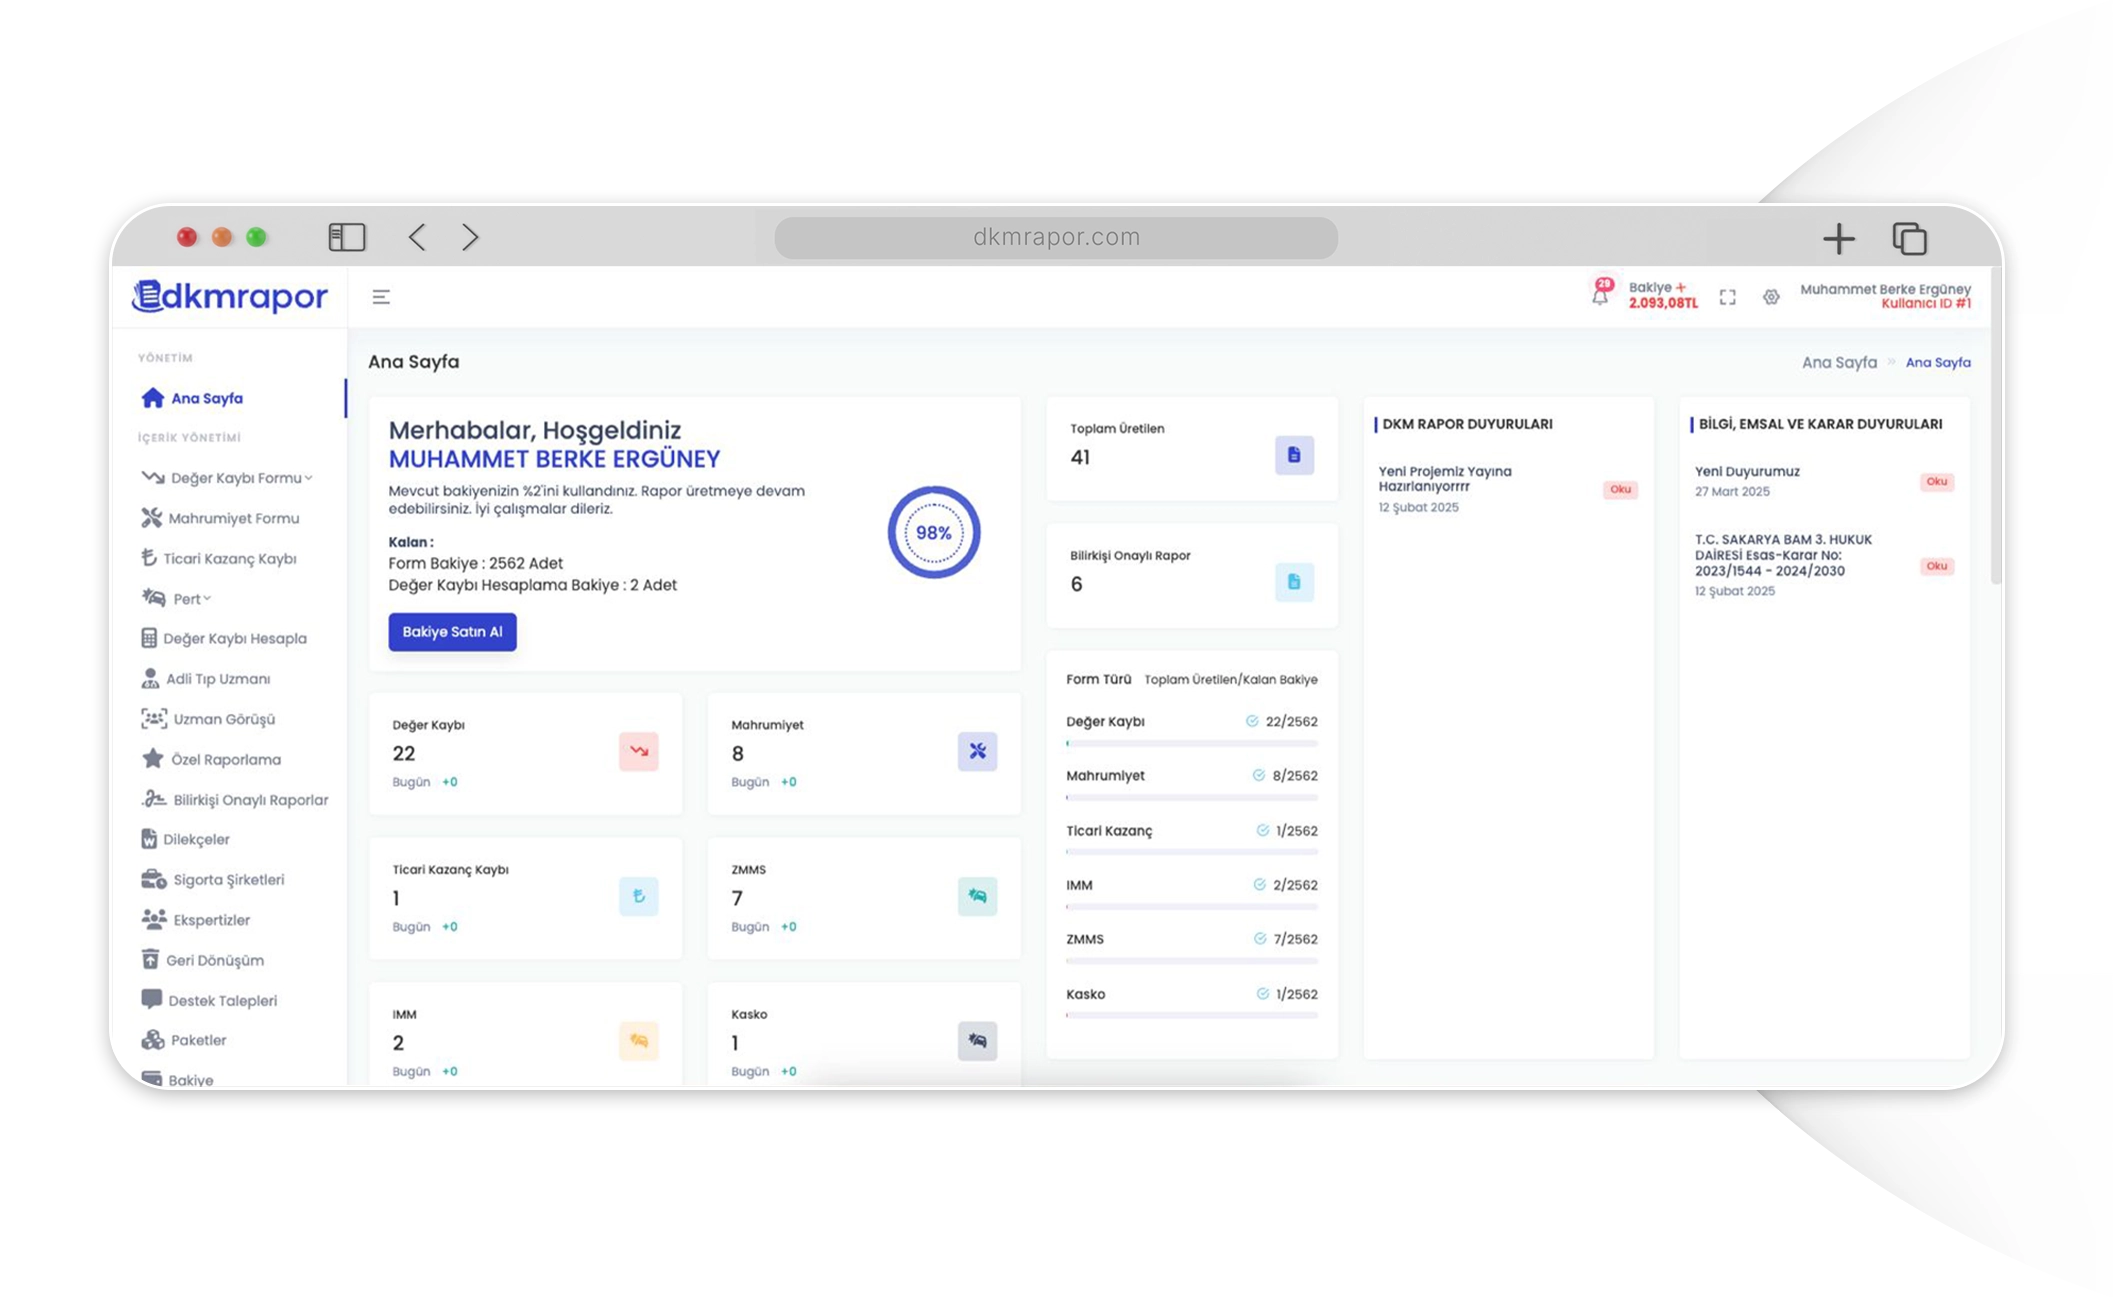Screen dimensions: 2113x1297
Task: Open T.C. Sakarya BAM 3. Hukuk announcement text
Action: (x=1783, y=555)
